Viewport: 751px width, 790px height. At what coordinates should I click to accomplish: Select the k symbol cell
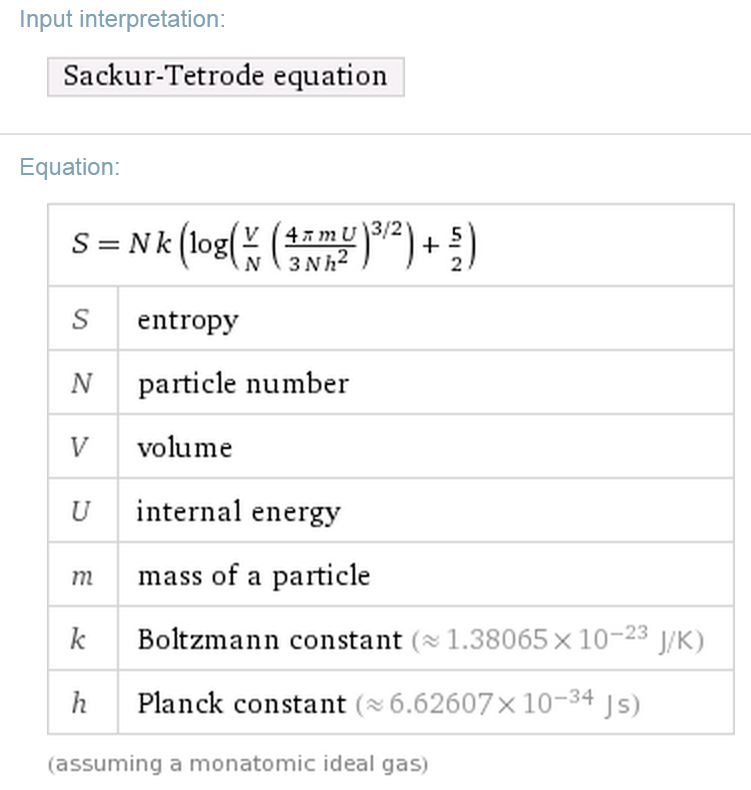tap(81, 639)
